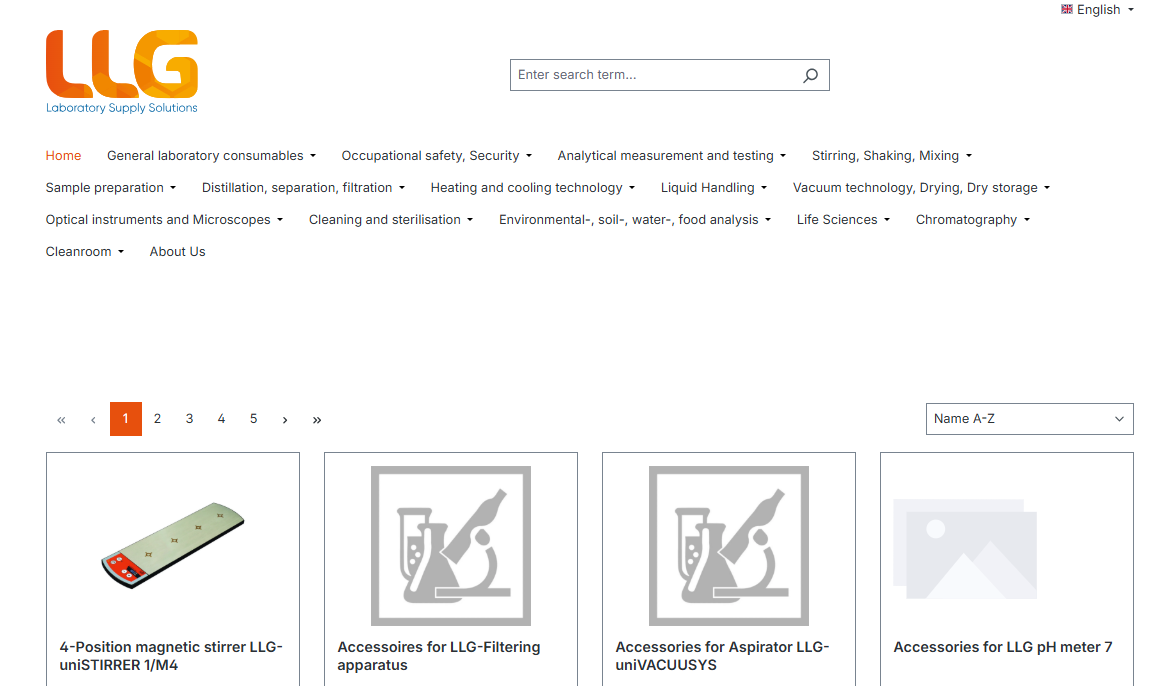Go to pagination page 5
1176x686 pixels.
pyautogui.click(x=254, y=419)
